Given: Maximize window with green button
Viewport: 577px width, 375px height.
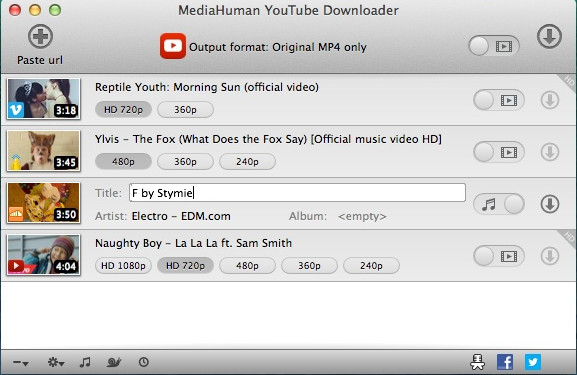Looking at the screenshot, I should (55, 10).
